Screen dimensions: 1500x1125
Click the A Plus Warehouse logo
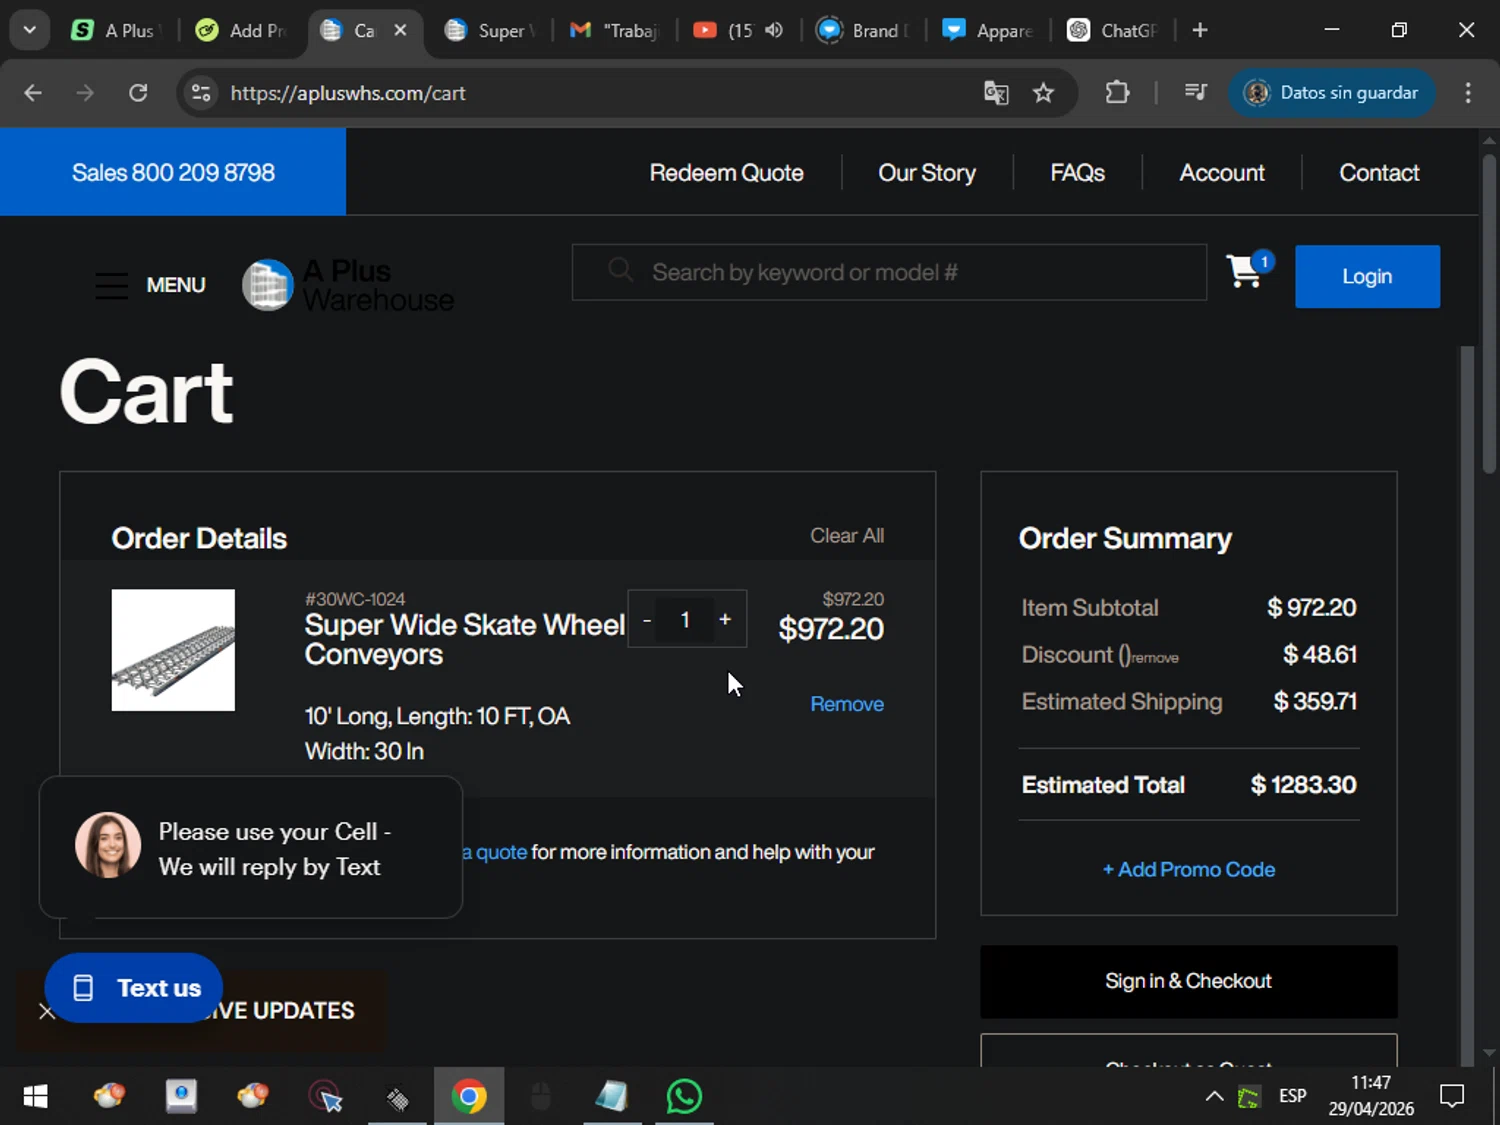click(348, 285)
